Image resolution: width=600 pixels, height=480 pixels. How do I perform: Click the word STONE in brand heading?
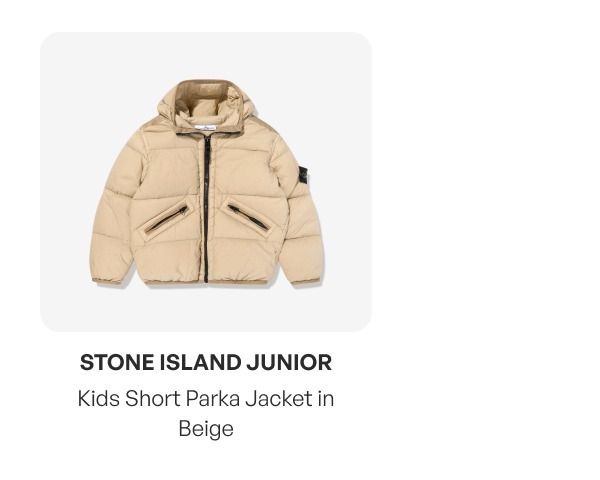click(117, 362)
